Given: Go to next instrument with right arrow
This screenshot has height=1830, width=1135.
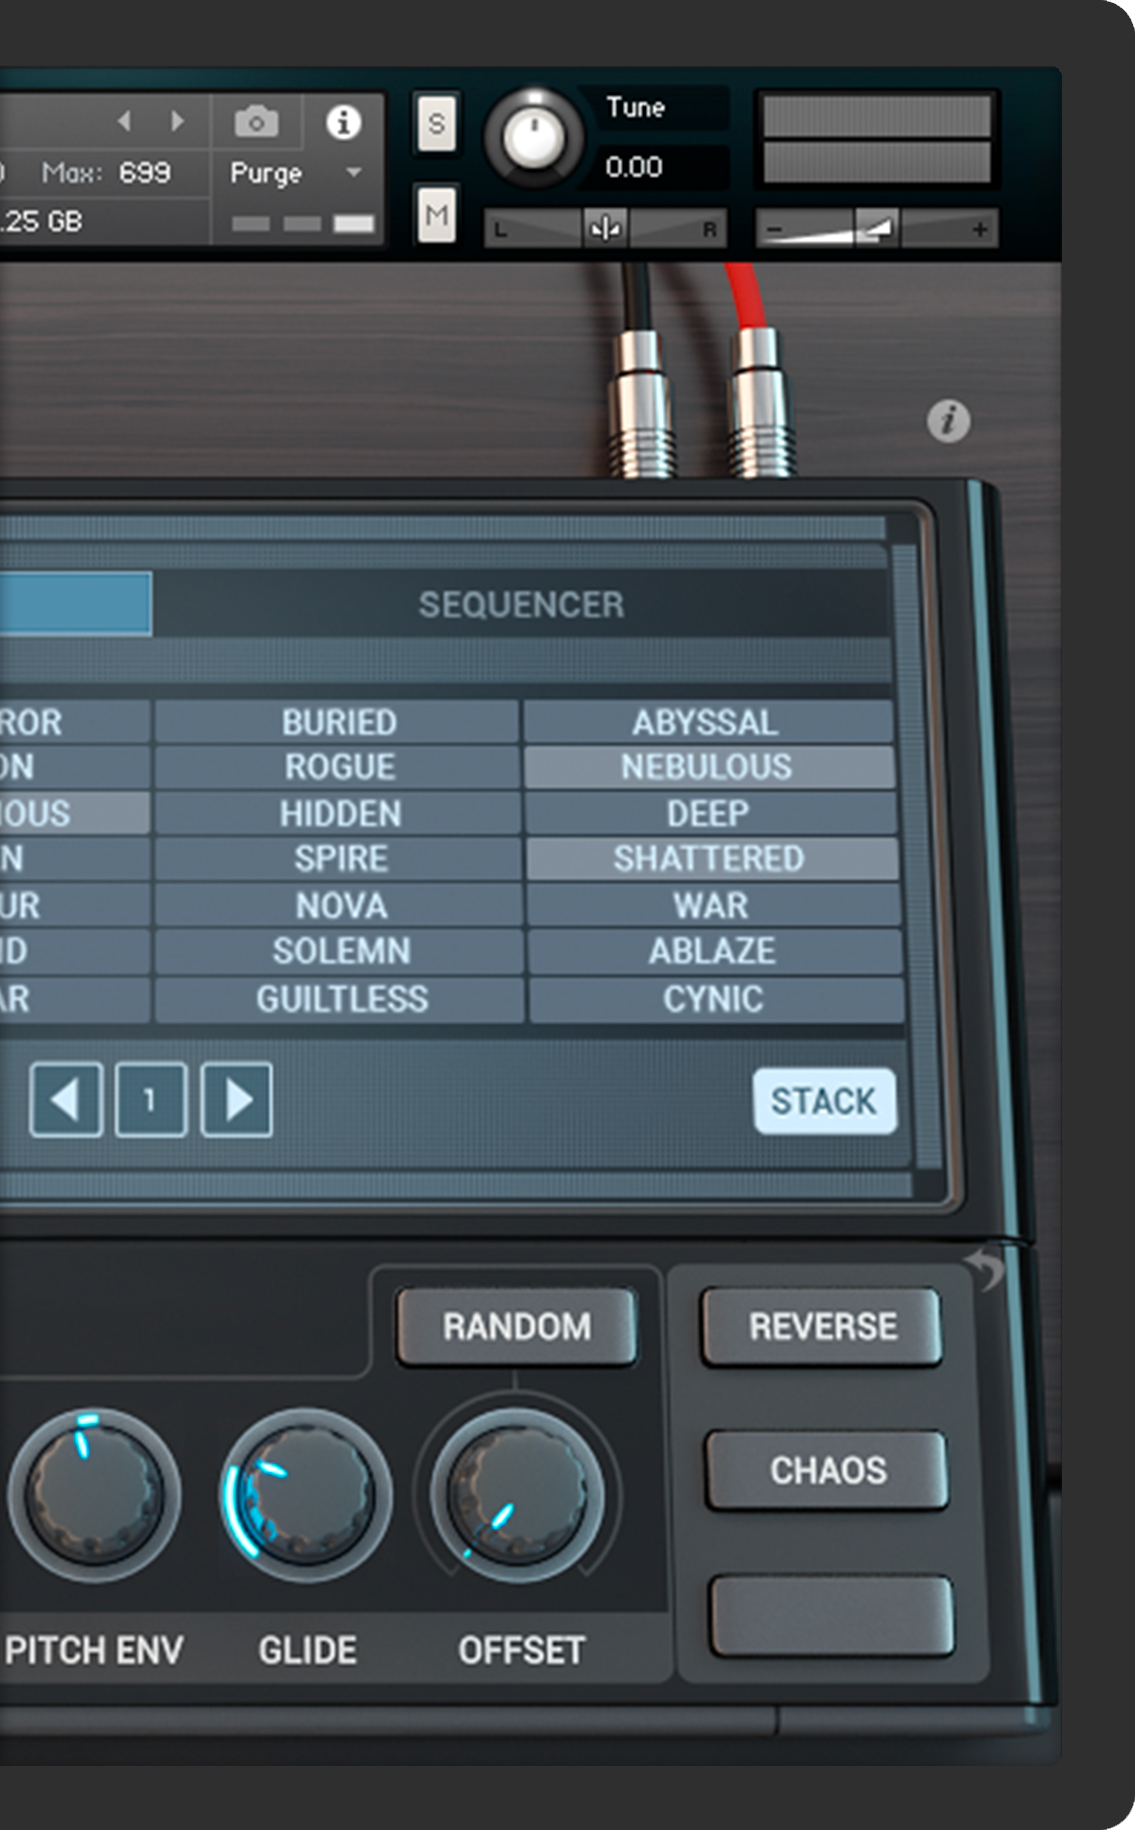Looking at the screenshot, I should coord(178,122).
